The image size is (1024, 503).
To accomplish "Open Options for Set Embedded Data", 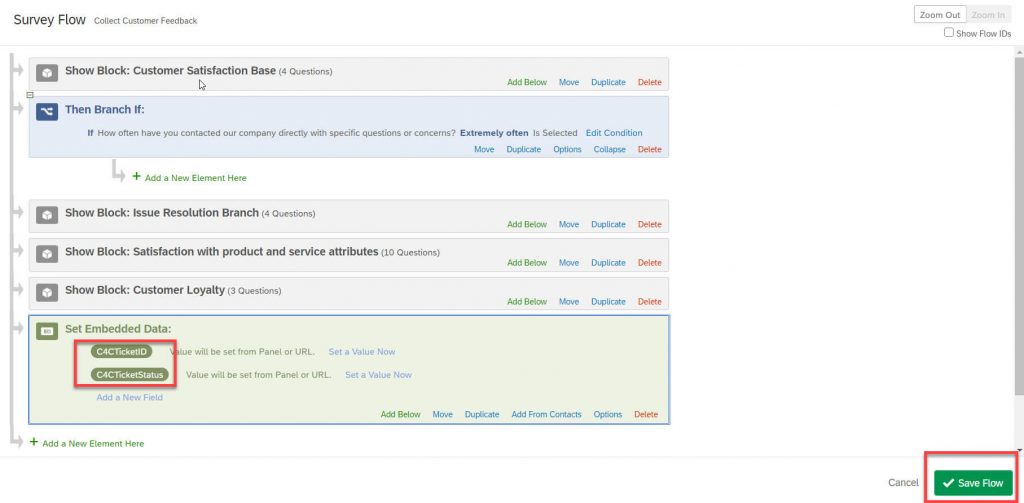I will click(607, 415).
